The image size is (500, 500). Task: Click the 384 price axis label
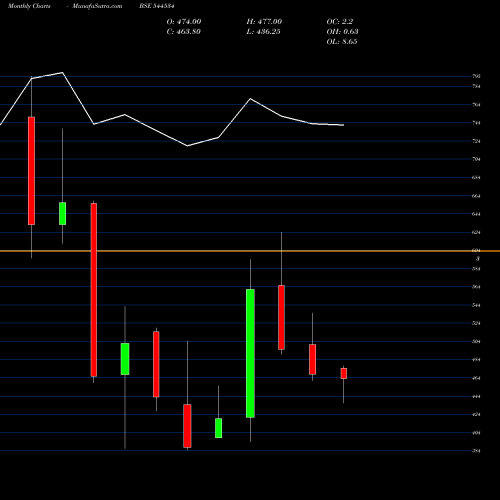pos(476,451)
